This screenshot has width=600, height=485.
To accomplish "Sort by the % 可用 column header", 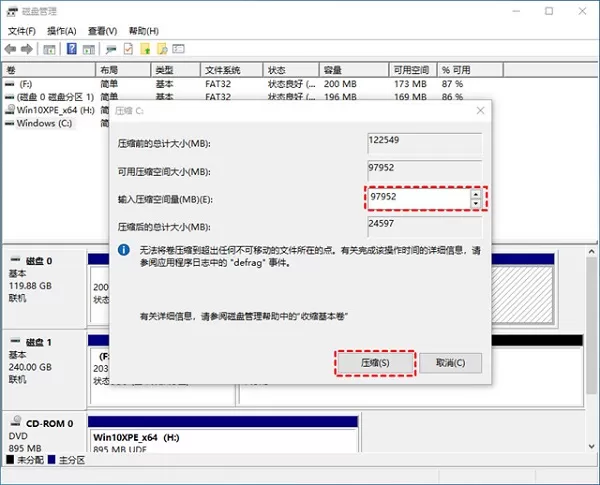I will 470,70.
